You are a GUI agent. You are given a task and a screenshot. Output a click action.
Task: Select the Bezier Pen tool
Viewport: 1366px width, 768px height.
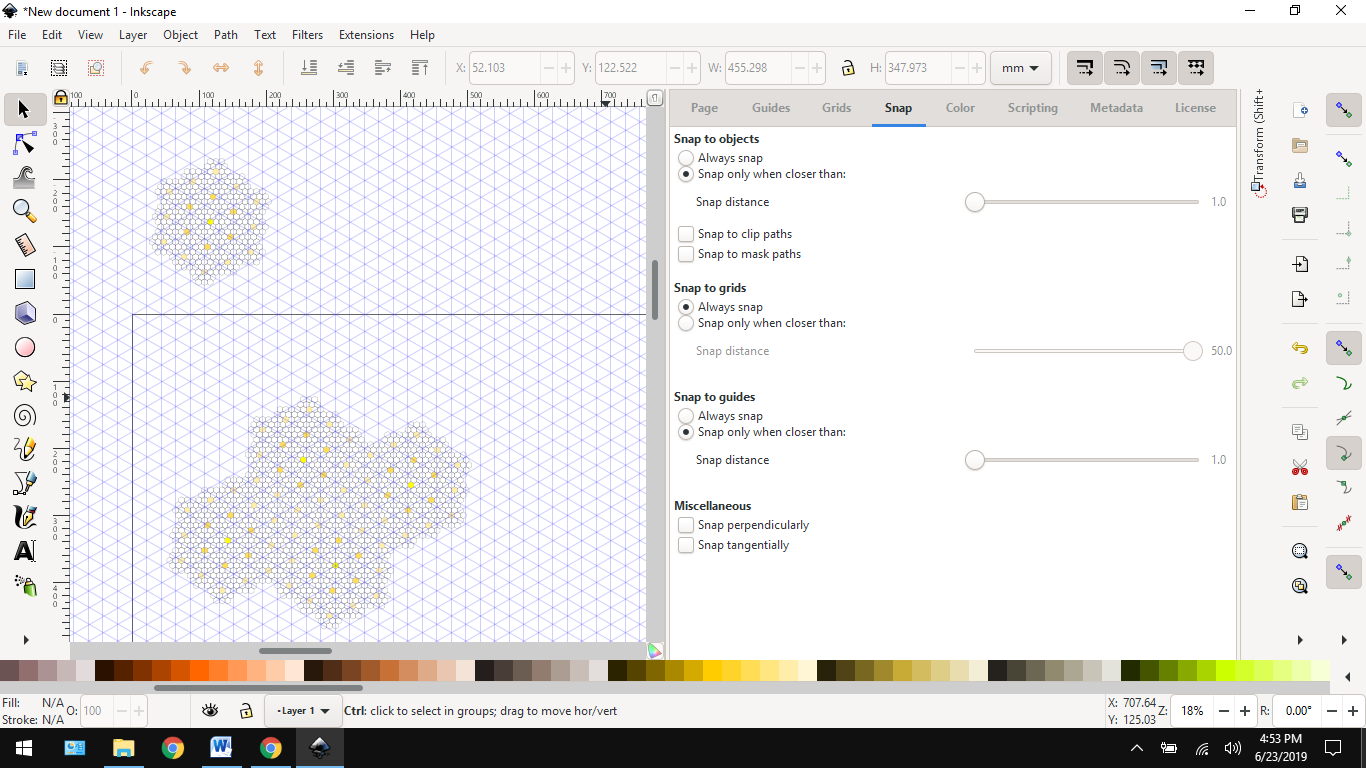click(x=25, y=483)
